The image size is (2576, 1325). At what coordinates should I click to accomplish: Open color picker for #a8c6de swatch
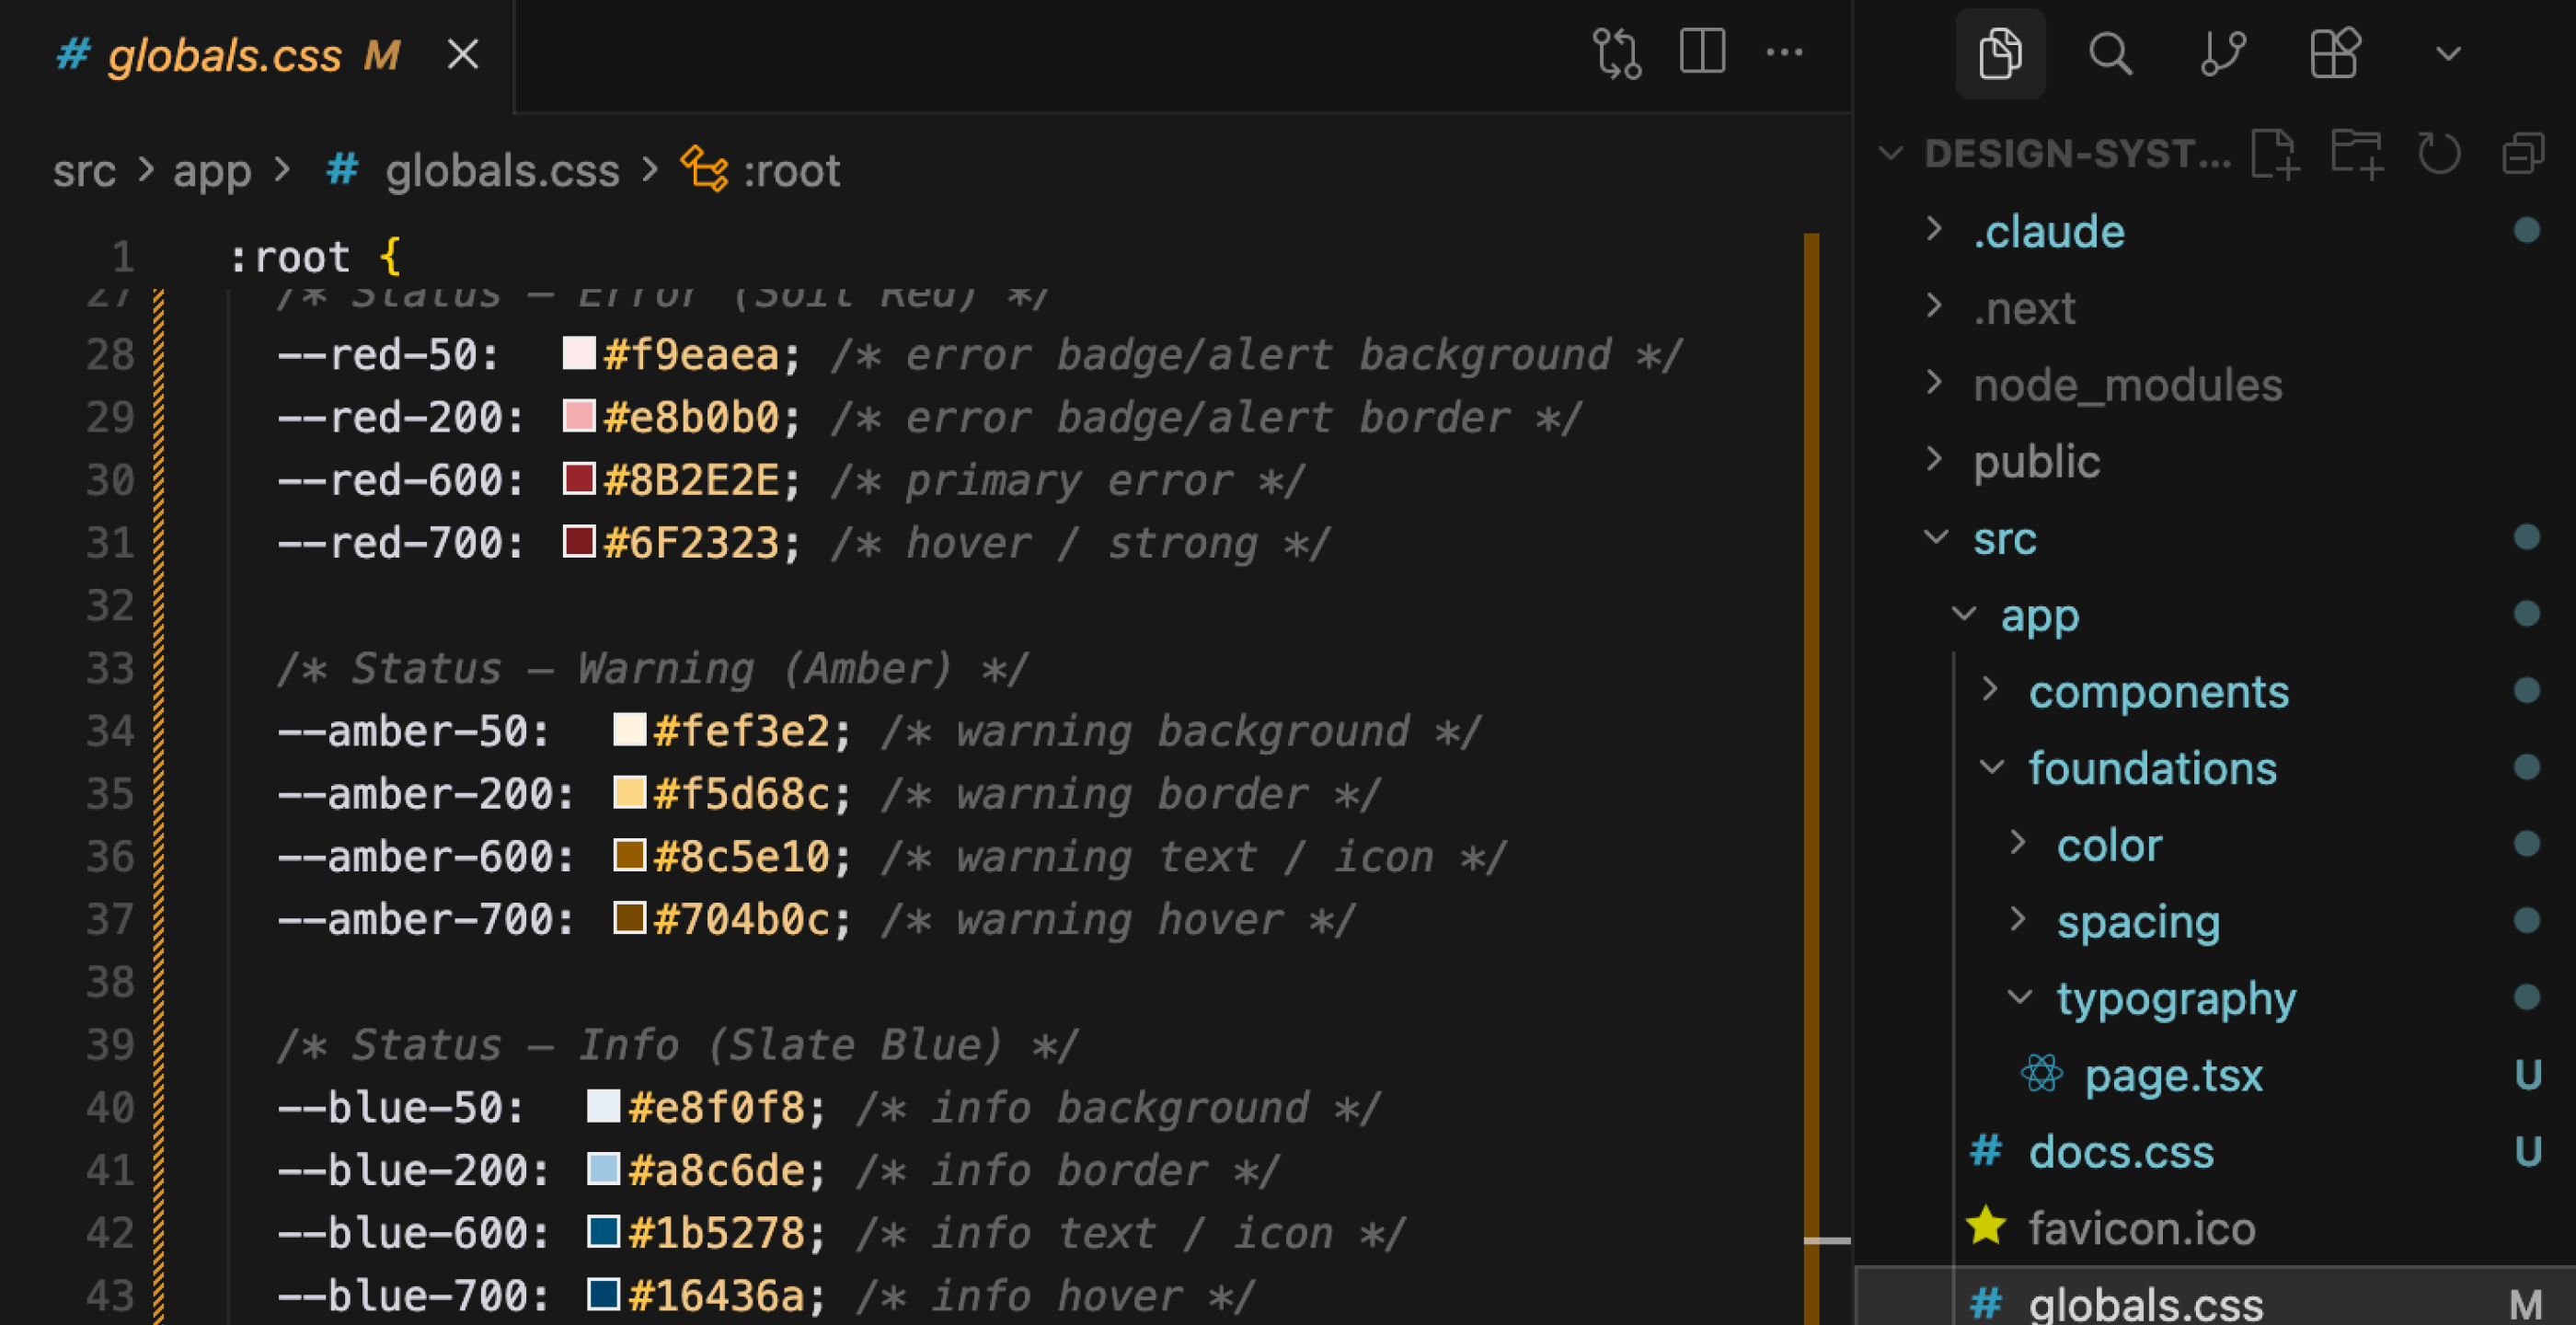point(603,1169)
